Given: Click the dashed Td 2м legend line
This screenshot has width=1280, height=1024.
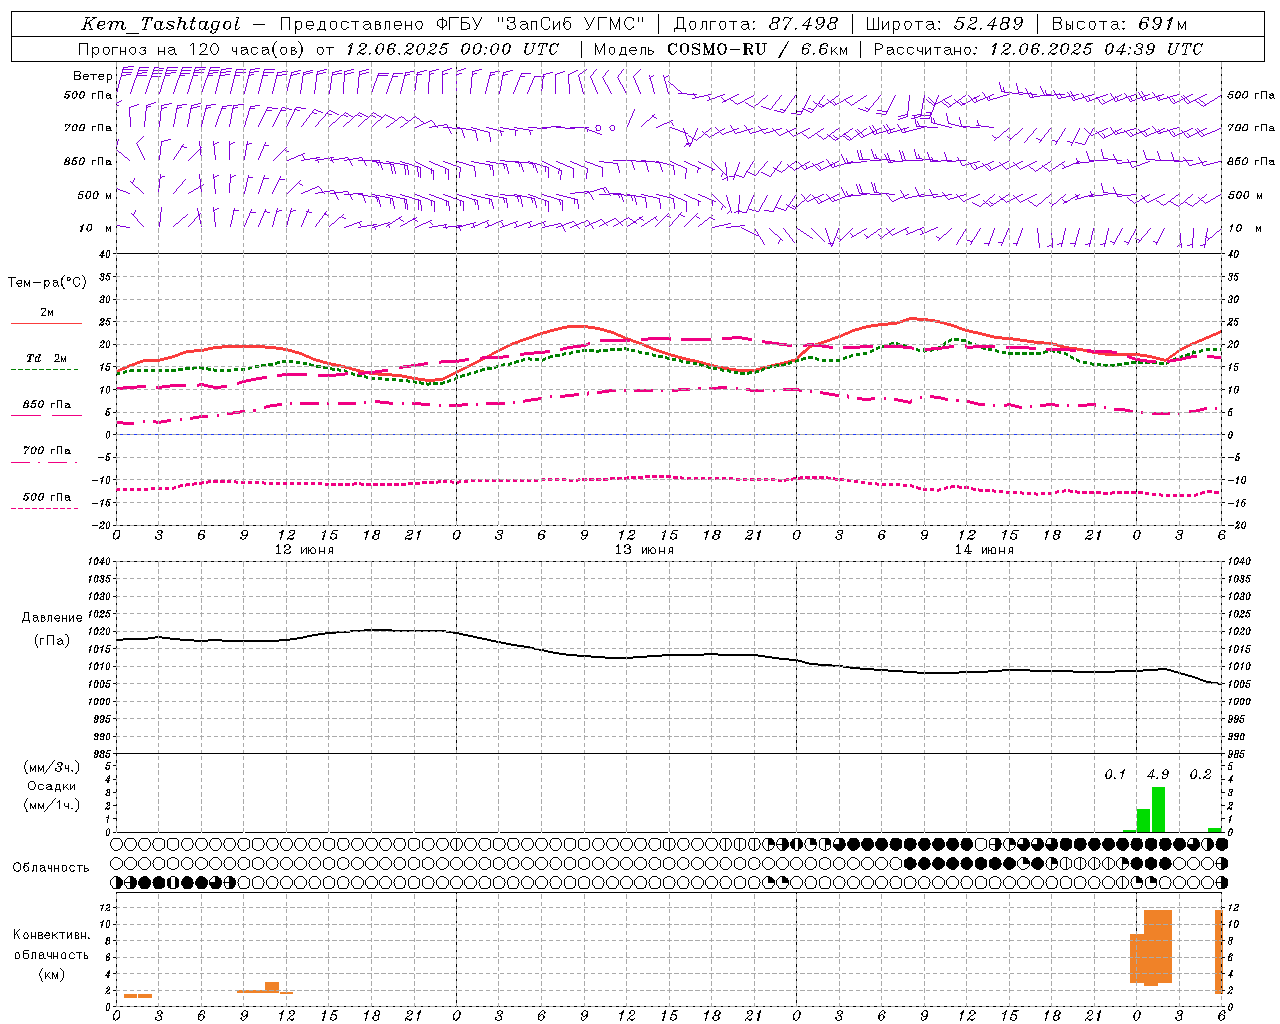Looking at the screenshot, I should [x=44, y=369].
